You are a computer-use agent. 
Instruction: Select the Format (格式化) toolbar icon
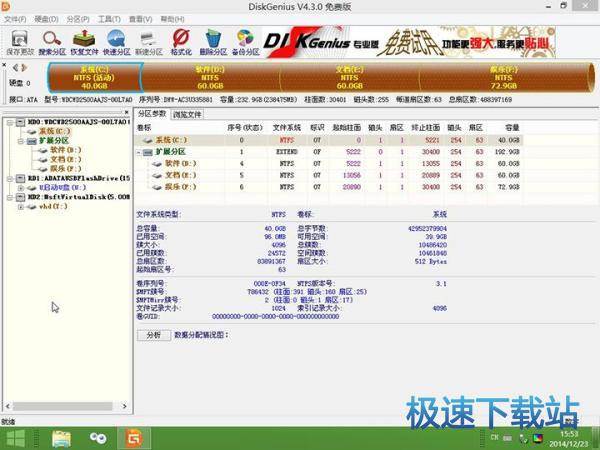point(181,42)
